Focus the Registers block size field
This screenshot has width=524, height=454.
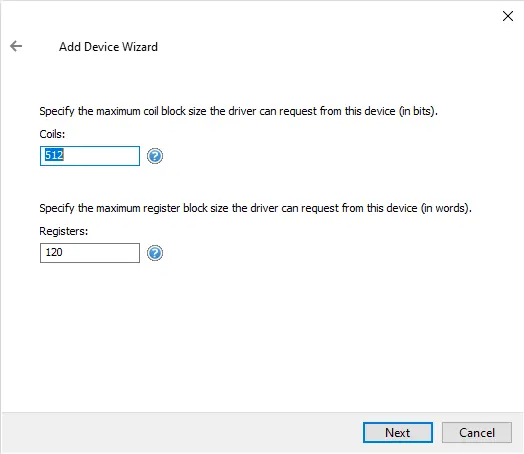coord(90,253)
